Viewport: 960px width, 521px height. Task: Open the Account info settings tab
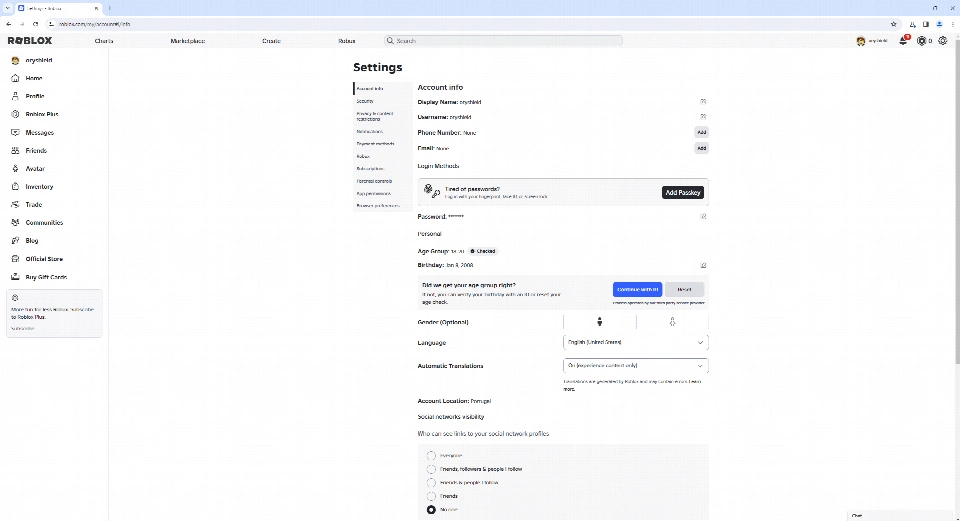[x=382, y=89]
